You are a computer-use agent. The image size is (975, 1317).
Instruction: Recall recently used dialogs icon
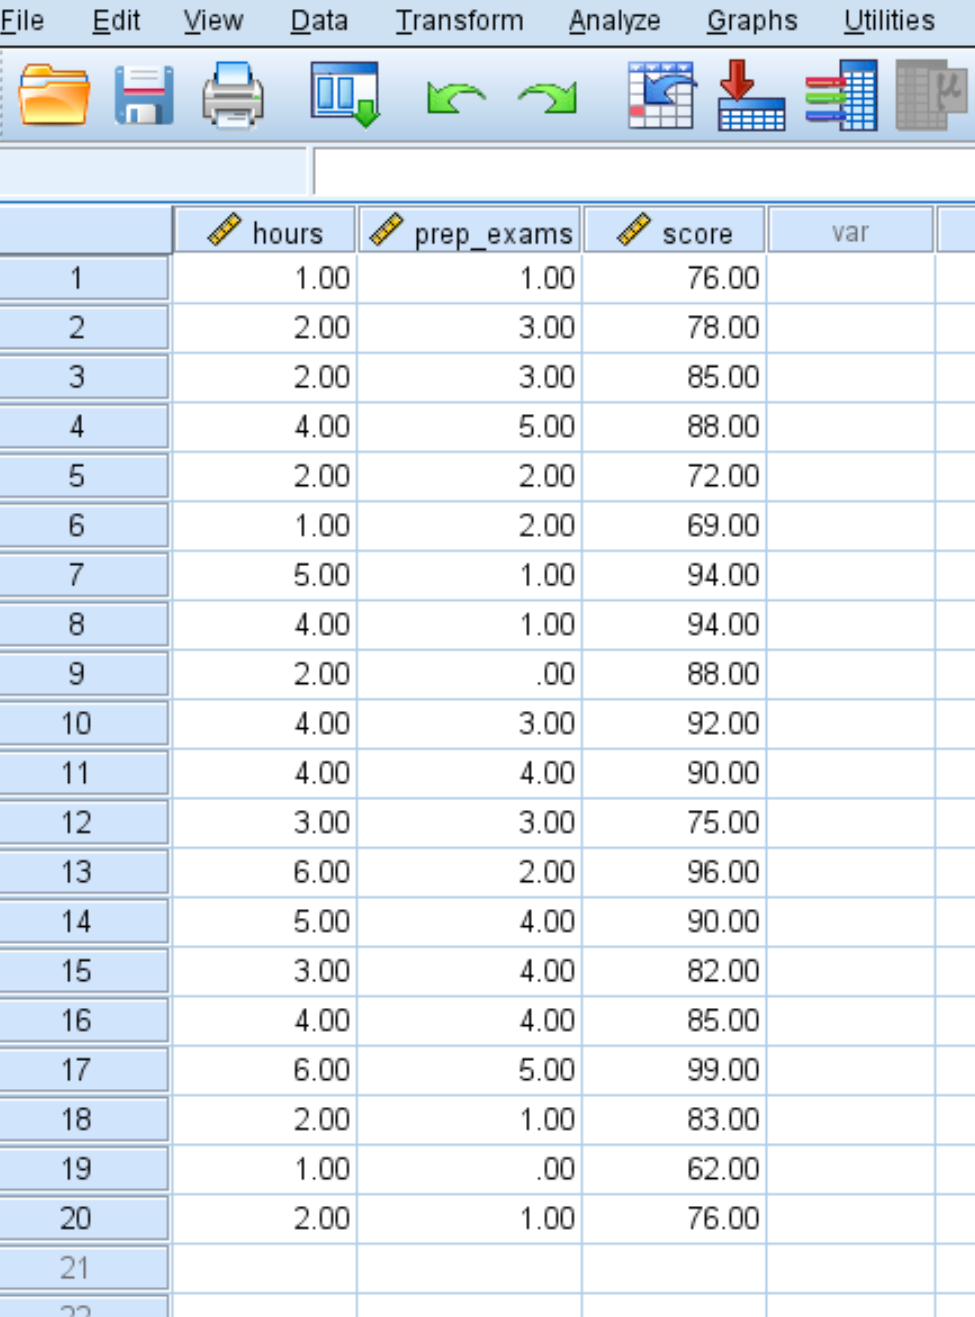click(345, 95)
